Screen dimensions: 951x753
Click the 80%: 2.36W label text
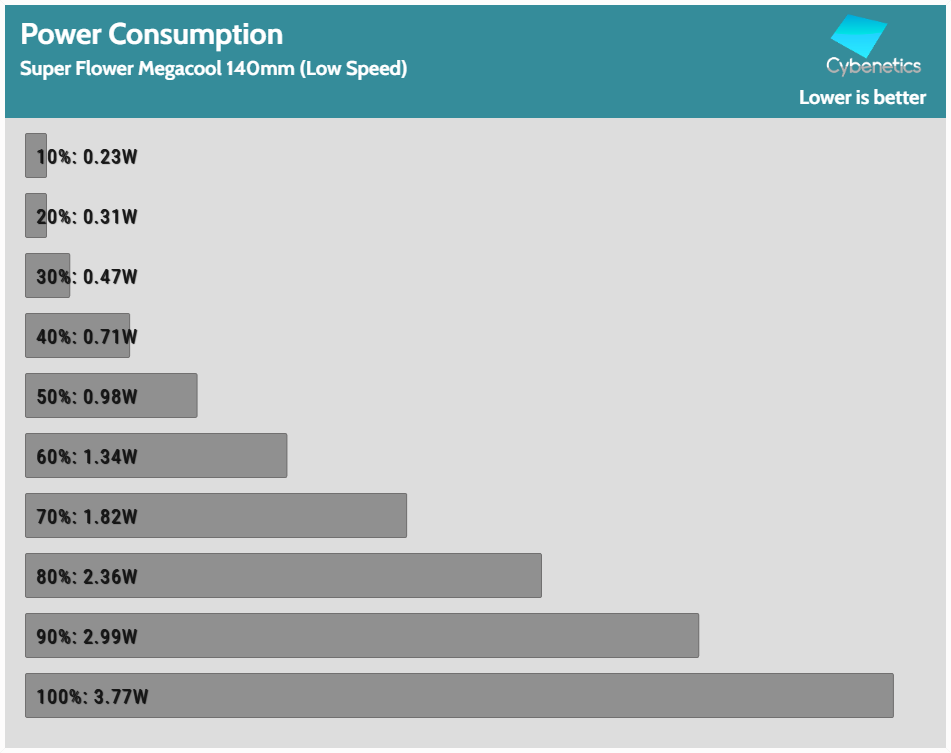coord(87,577)
